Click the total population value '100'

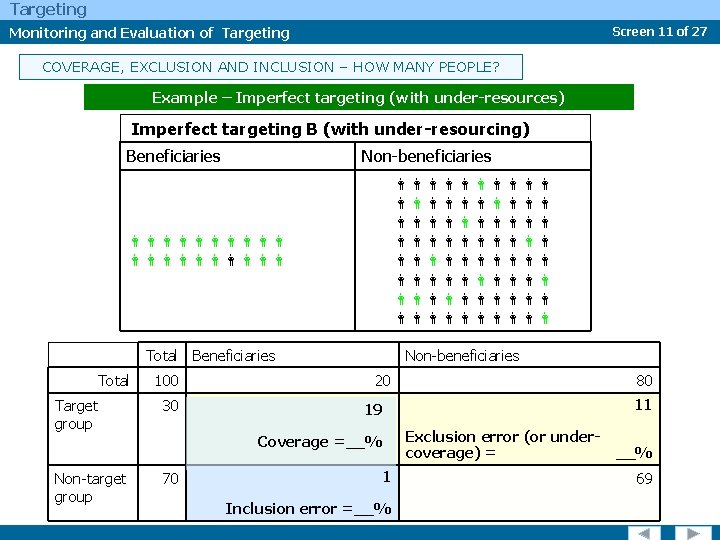[x=166, y=381]
